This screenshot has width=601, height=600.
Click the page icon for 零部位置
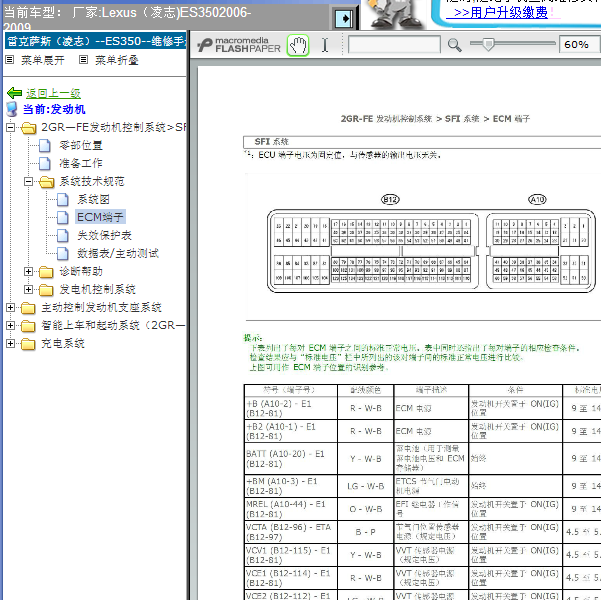[x=45, y=145]
